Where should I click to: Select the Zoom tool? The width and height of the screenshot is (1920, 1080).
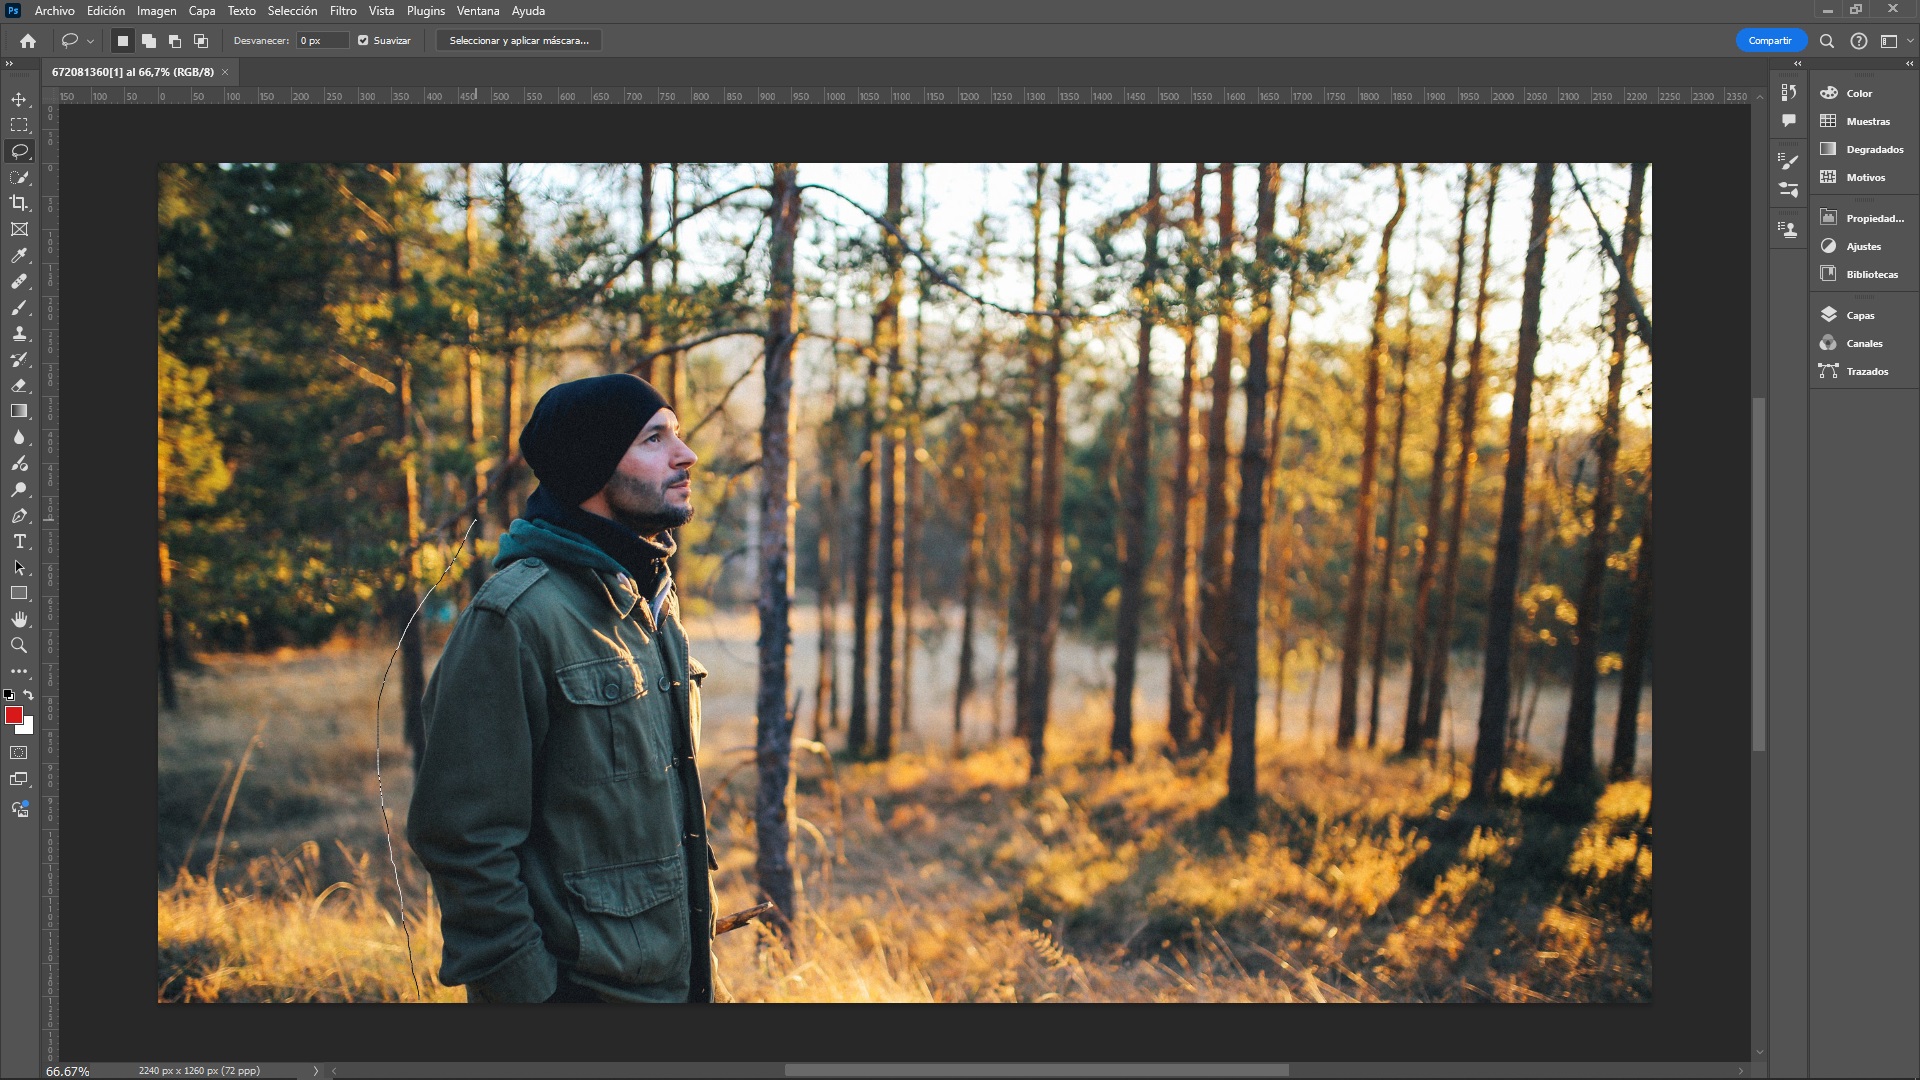pyautogui.click(x=19, y=645)
